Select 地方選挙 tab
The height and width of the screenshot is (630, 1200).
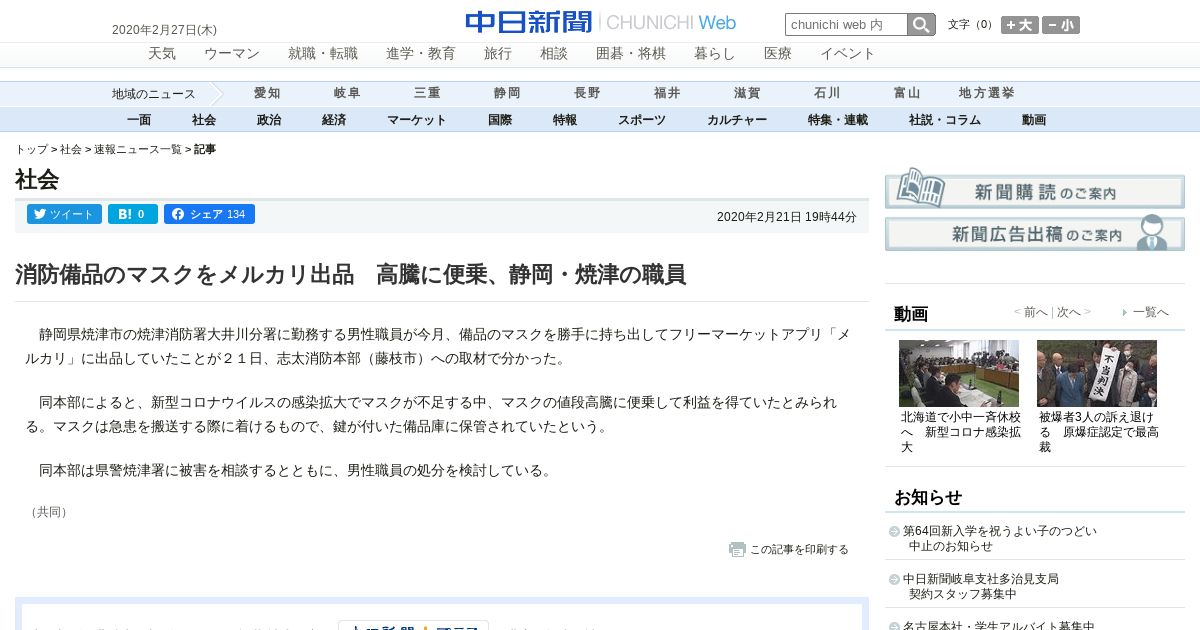pos(987,93)
